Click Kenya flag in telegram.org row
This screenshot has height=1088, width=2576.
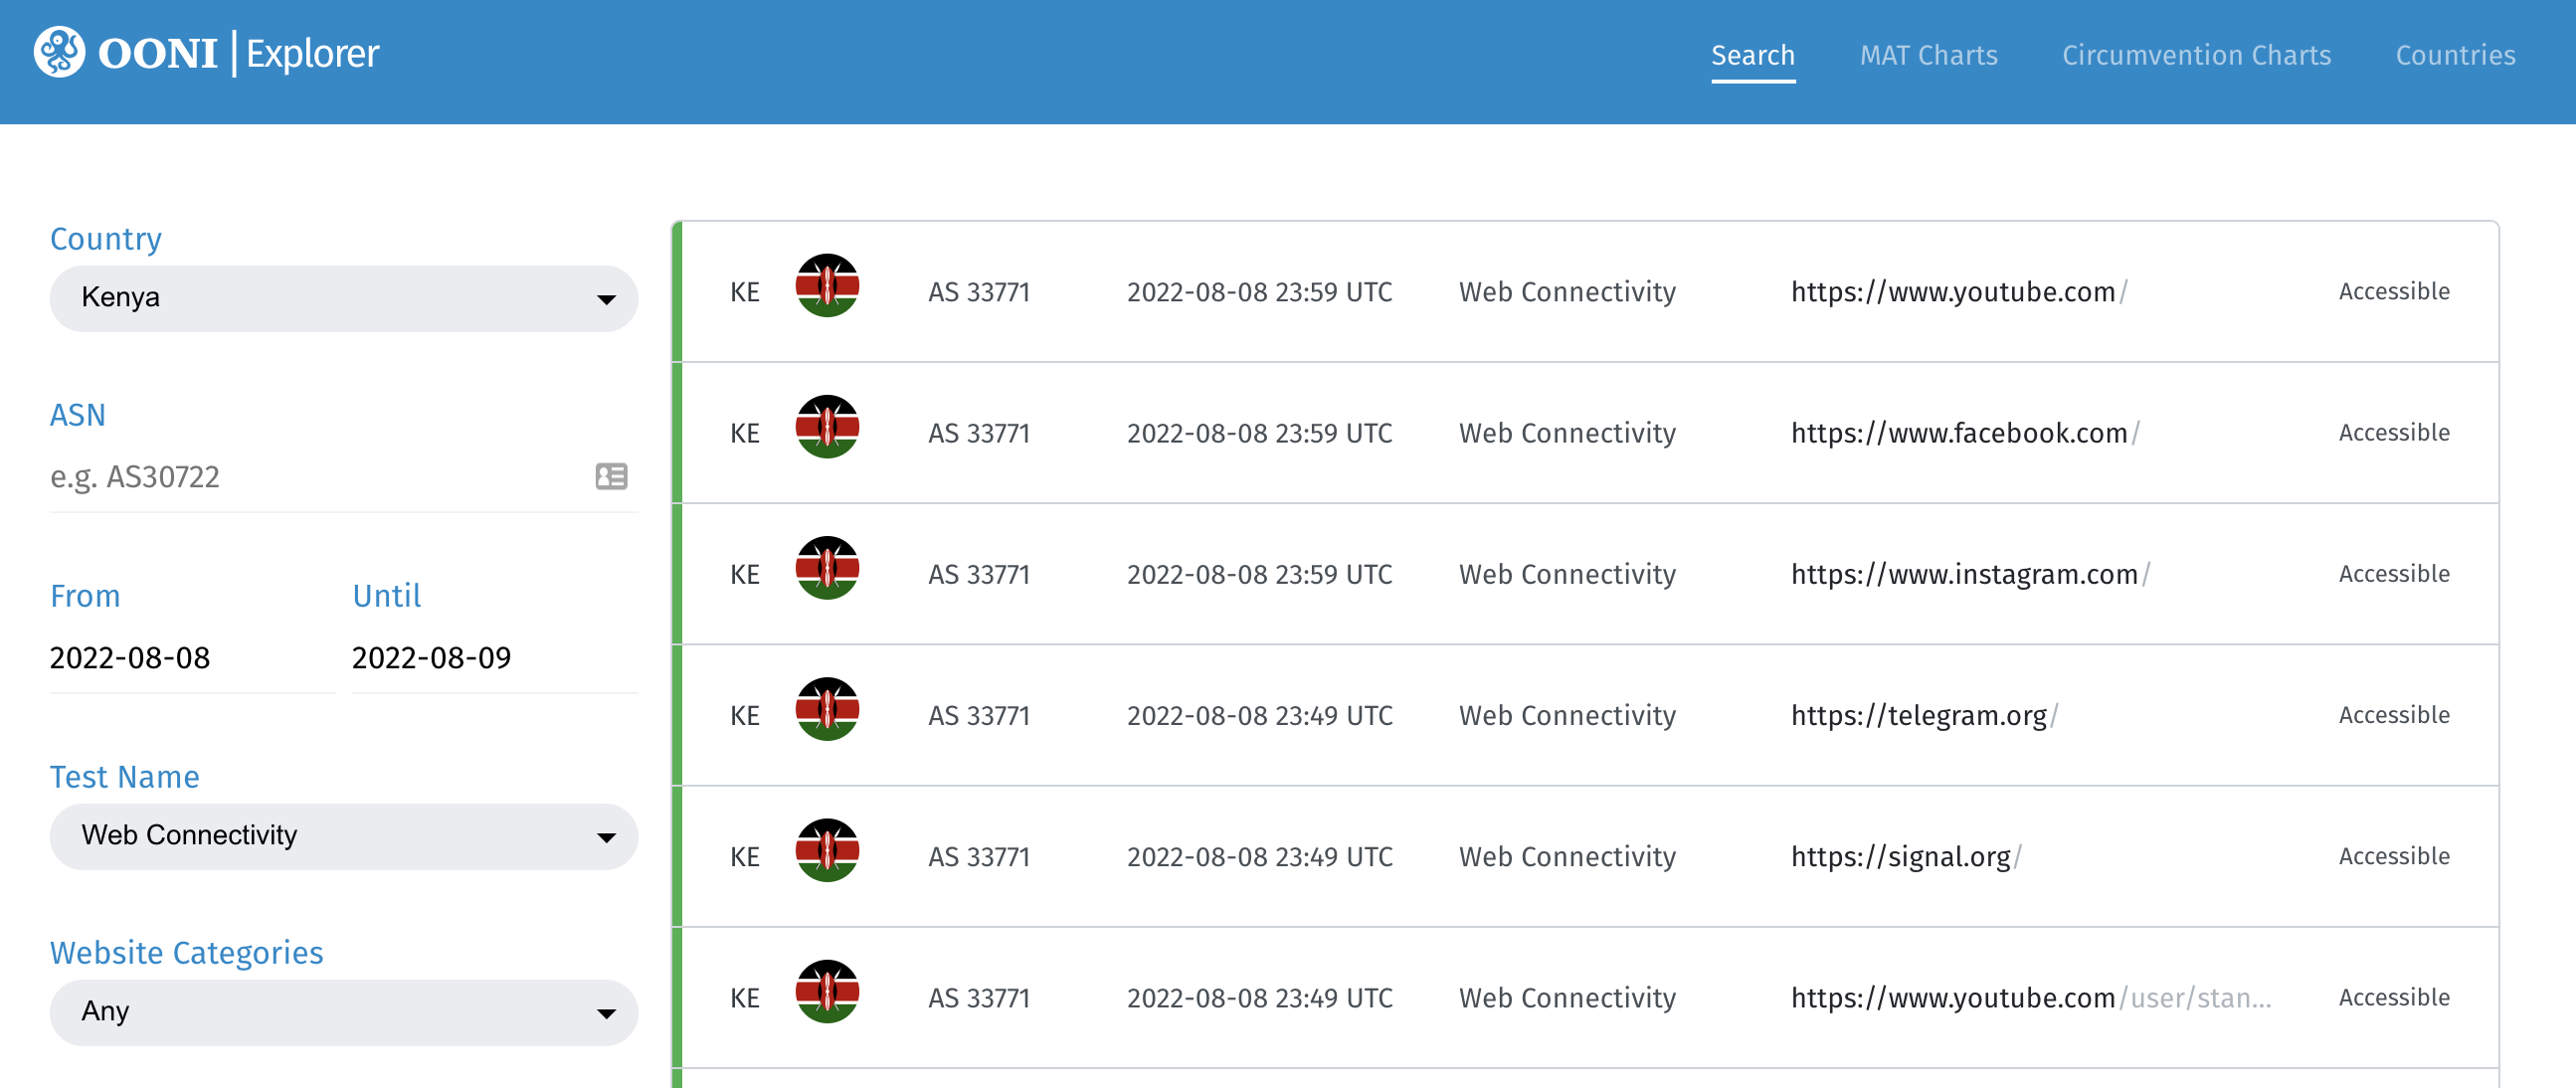826,709
